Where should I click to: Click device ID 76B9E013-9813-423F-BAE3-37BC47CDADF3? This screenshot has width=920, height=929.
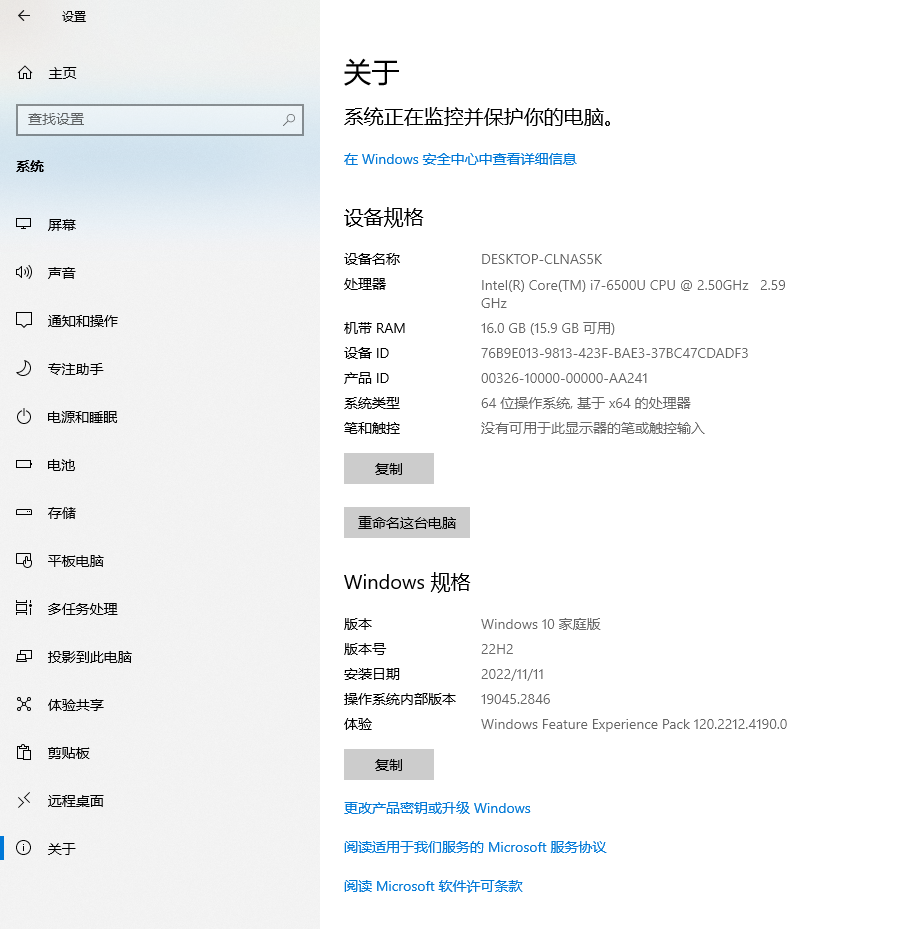(x=614, y=353)
